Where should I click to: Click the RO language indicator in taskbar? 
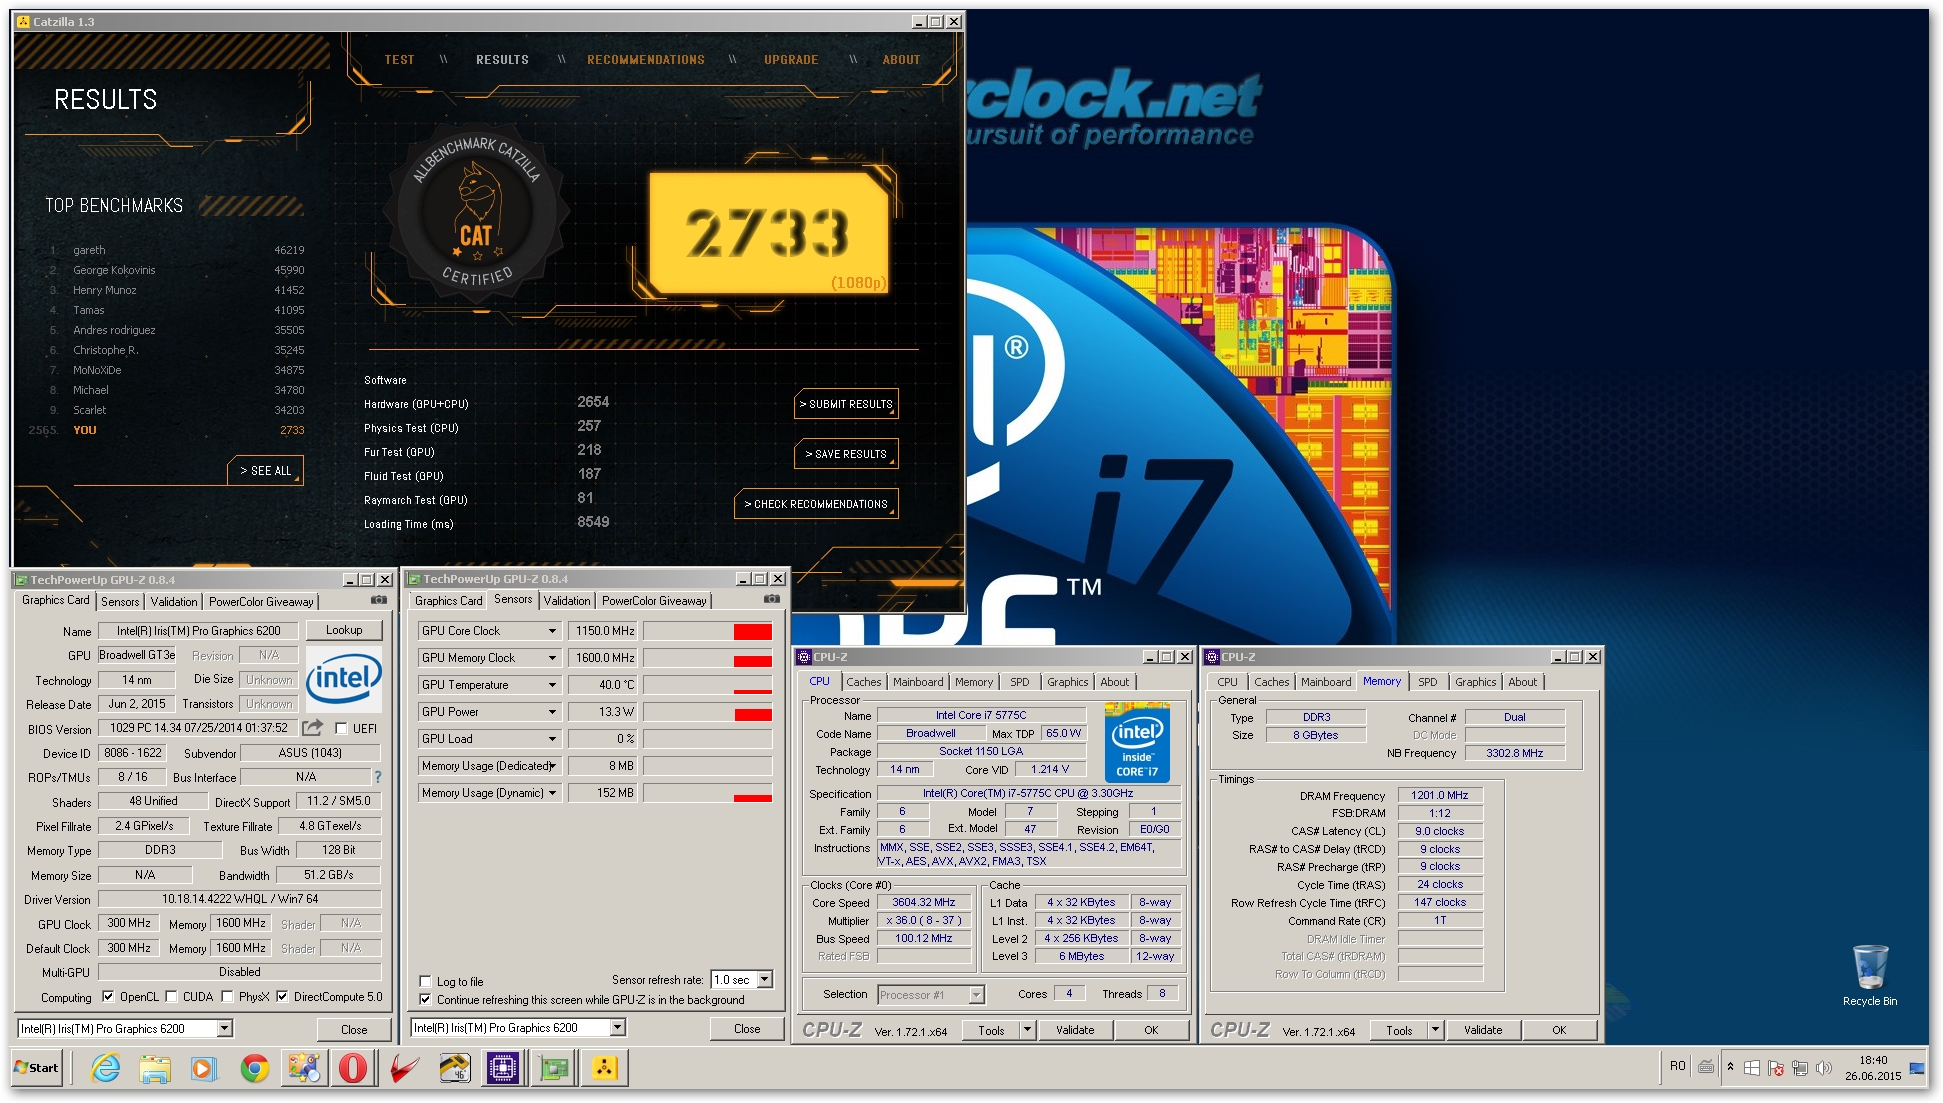point(1677,1066)
